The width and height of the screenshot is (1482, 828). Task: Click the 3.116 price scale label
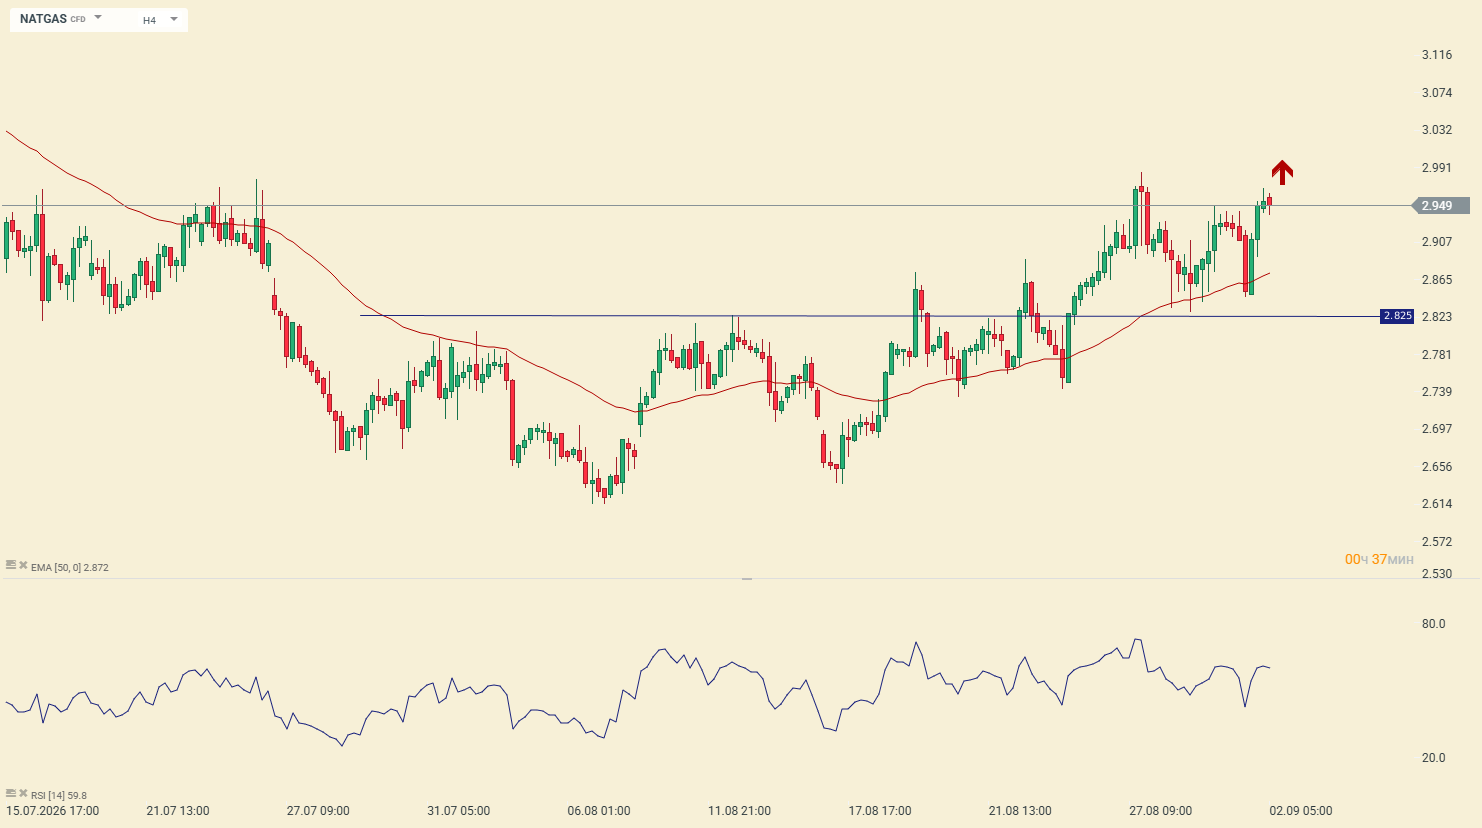[x=1437, y=55]
